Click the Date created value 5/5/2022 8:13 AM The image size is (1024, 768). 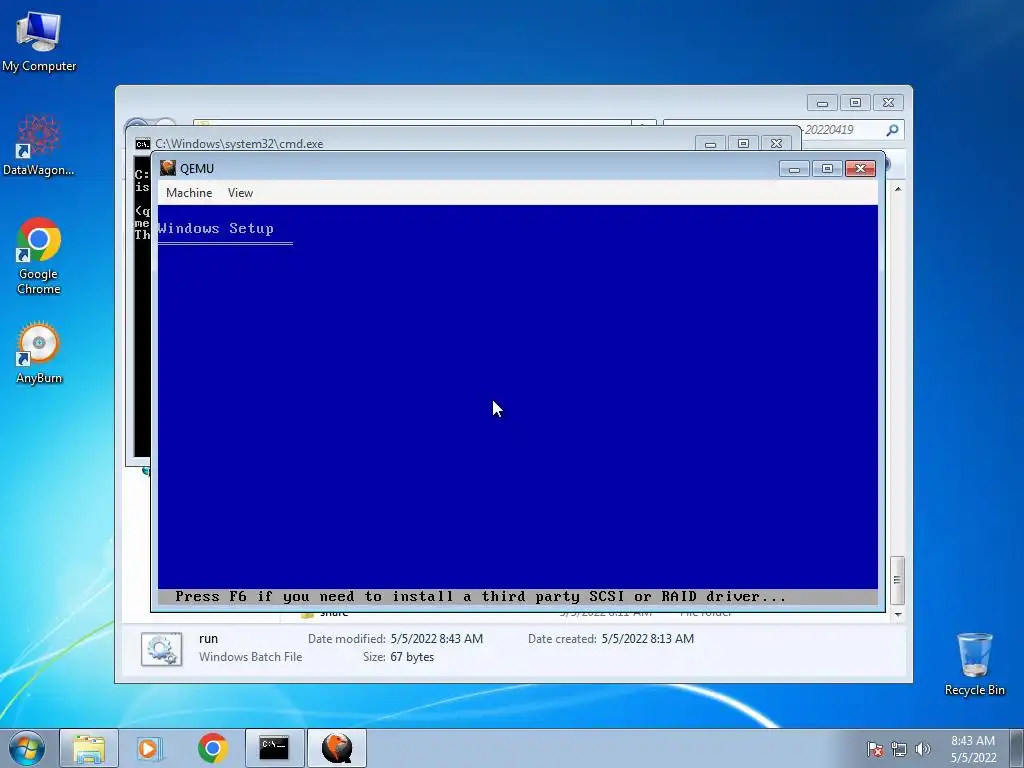pyautogui.click(x=647, y=639)
